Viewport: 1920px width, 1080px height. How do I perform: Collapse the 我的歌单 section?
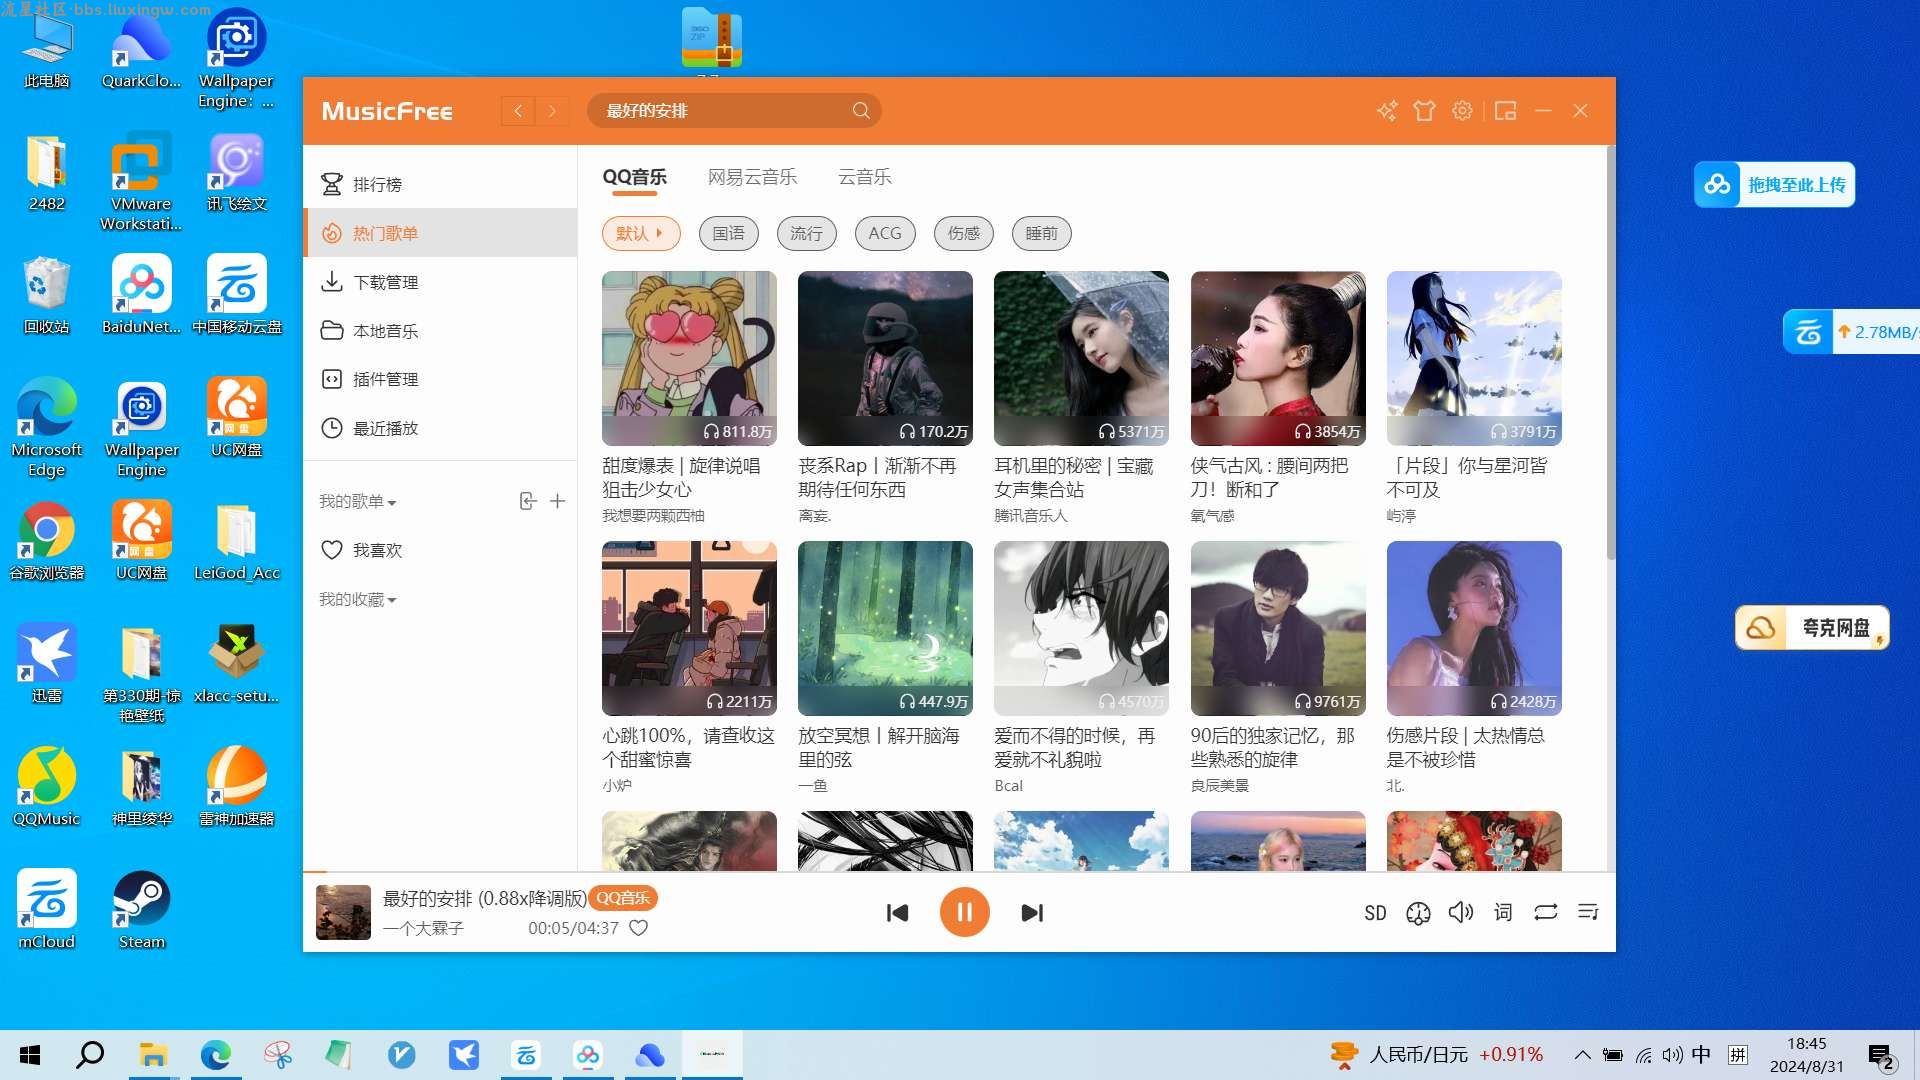[x=358, y=501]
